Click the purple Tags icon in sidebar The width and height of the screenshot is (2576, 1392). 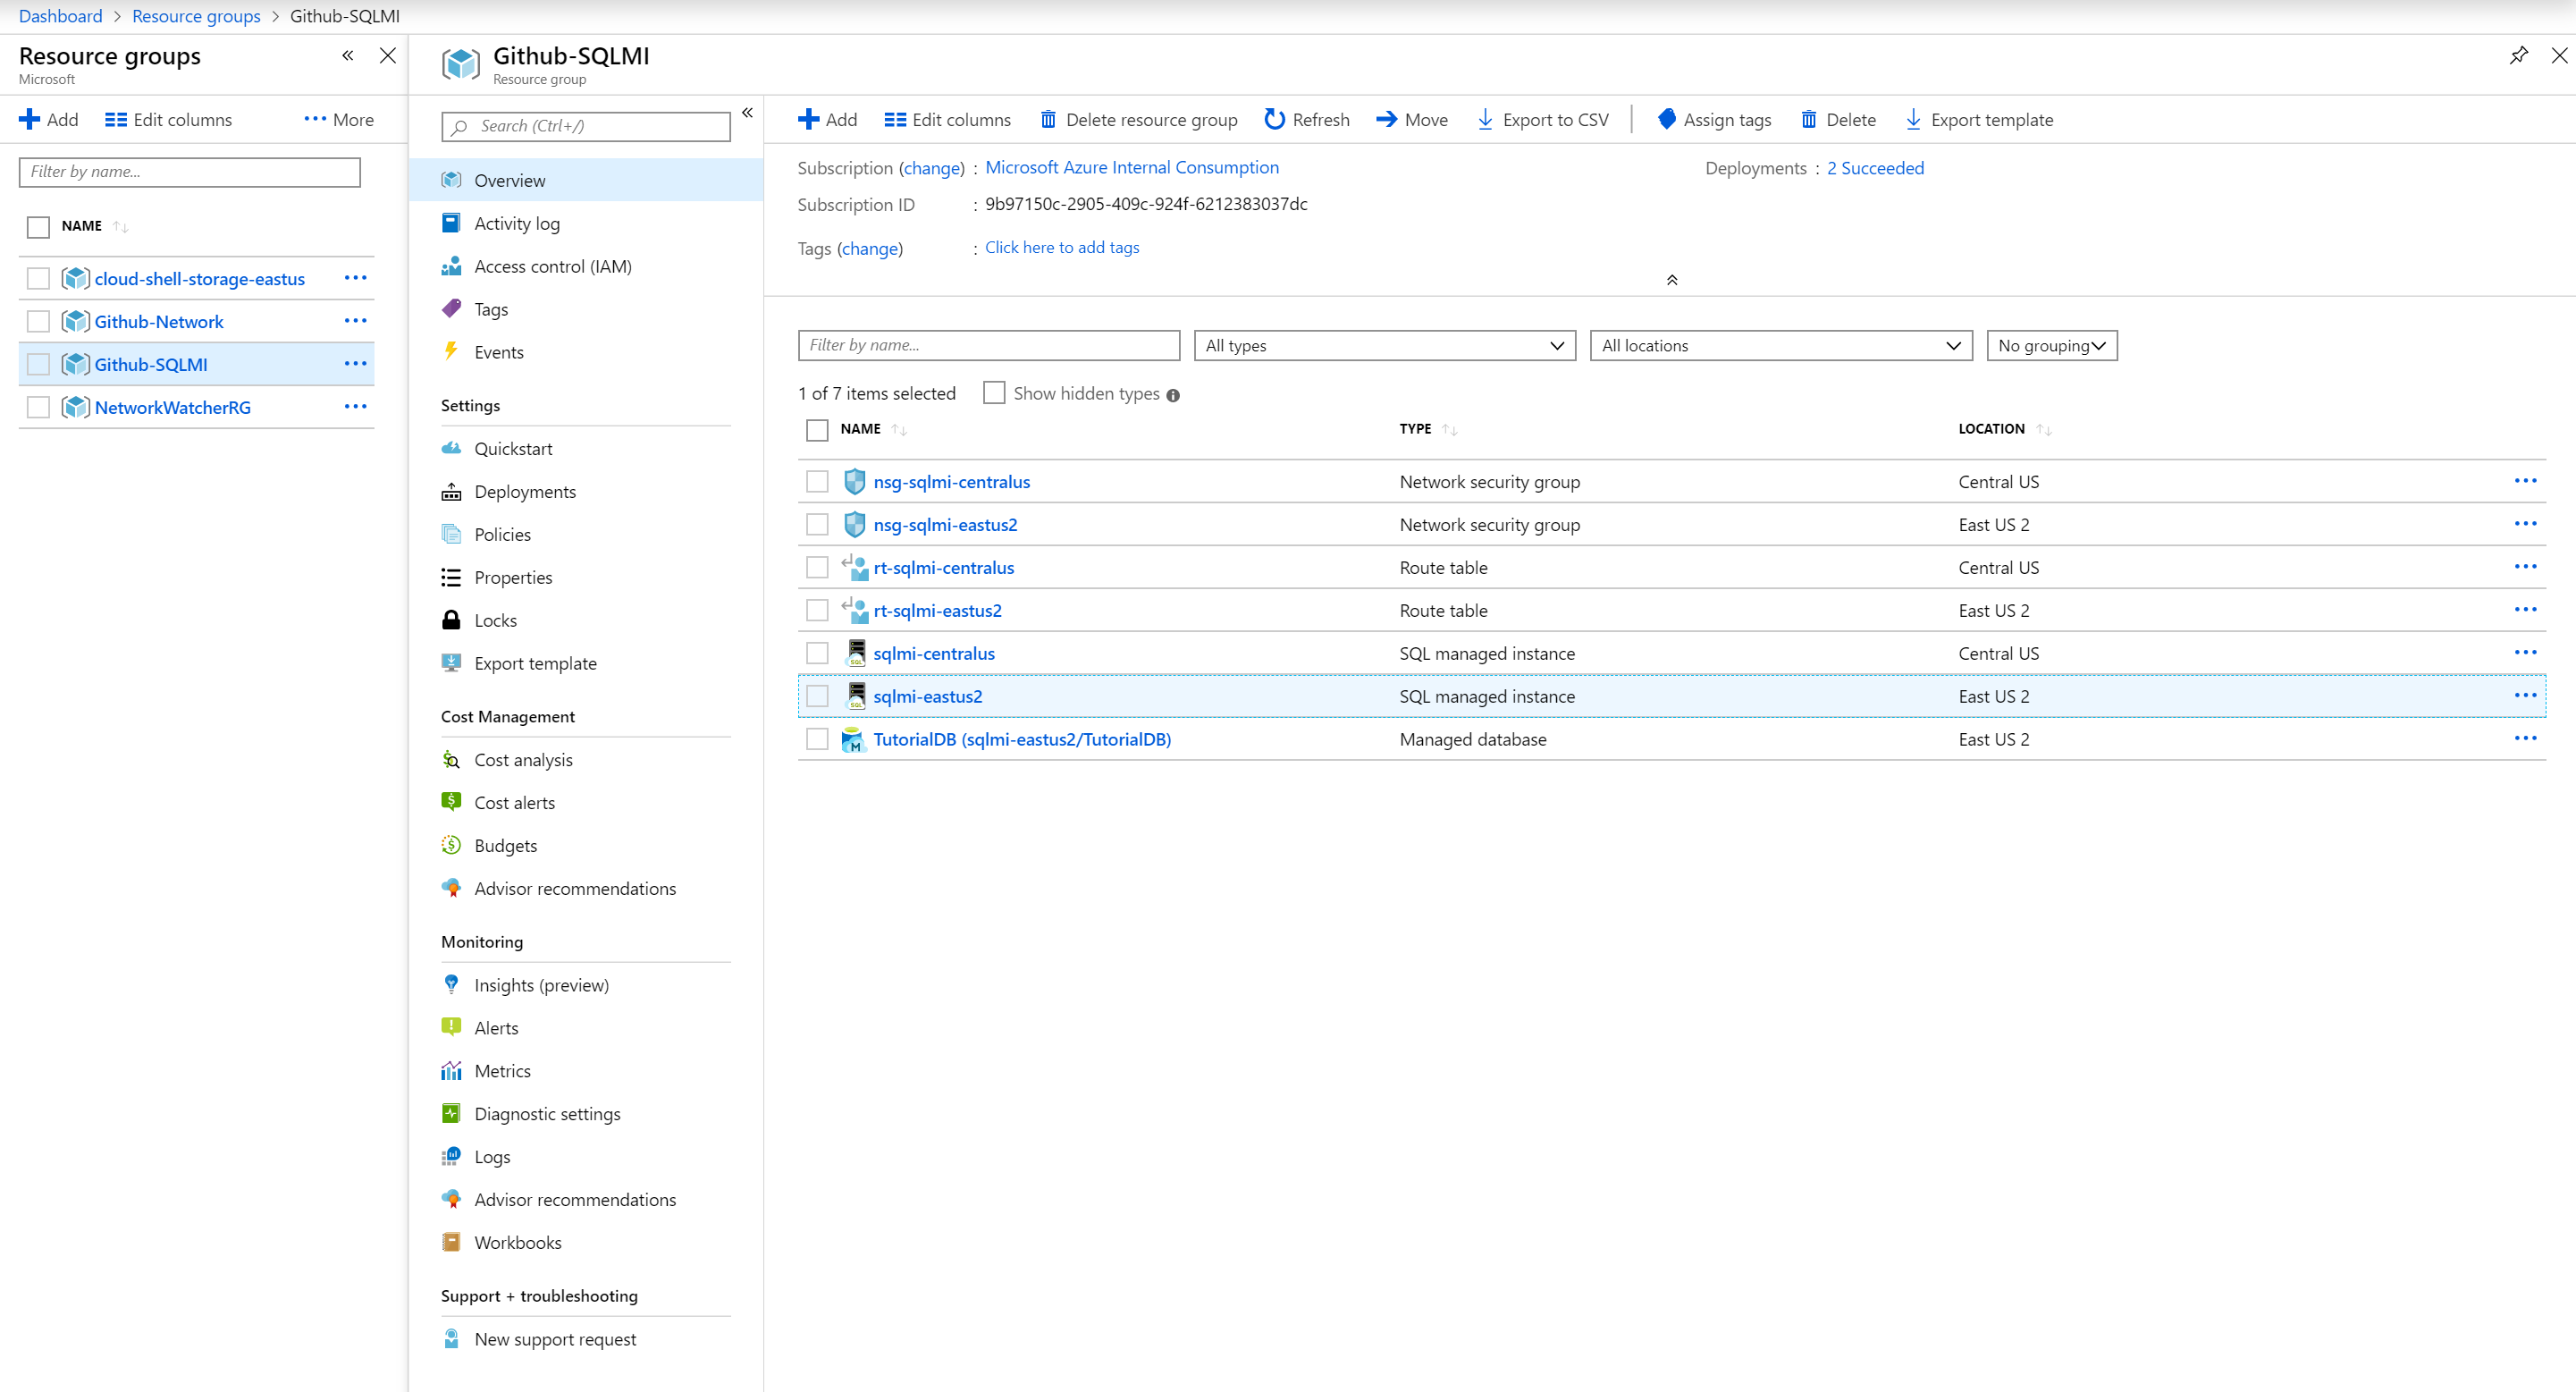click(451, 309)
